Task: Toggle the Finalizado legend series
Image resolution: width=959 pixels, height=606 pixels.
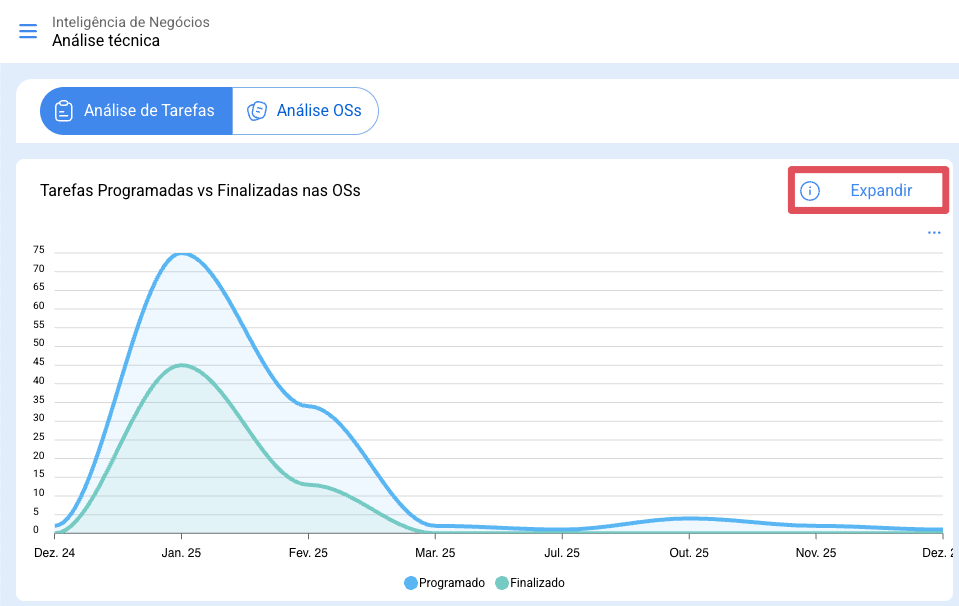Action: (530, 583)
